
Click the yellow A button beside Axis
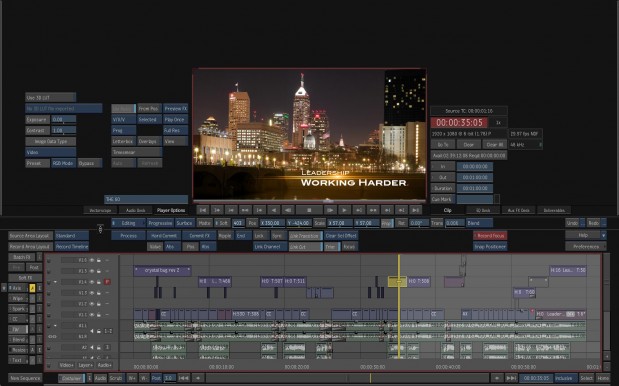pyautogui.click(x=32, y=288)
